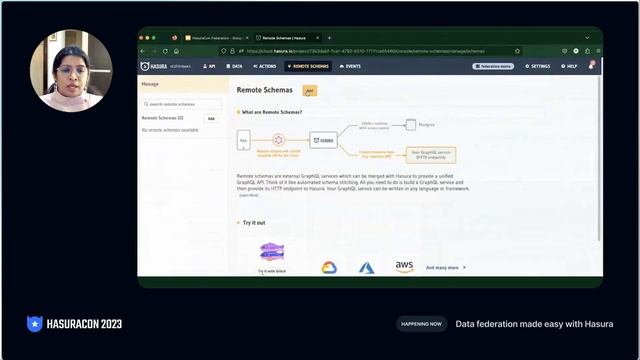
Task: Click the Azure logo
Action: 367,268
